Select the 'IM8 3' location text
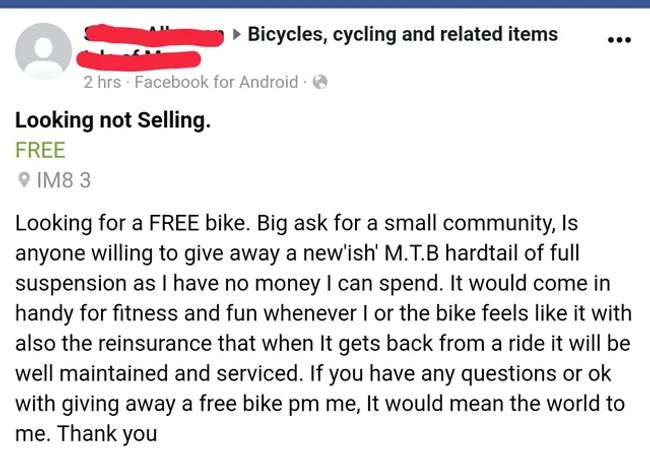This screenshot has width=650, height=452. coord(64,181)
